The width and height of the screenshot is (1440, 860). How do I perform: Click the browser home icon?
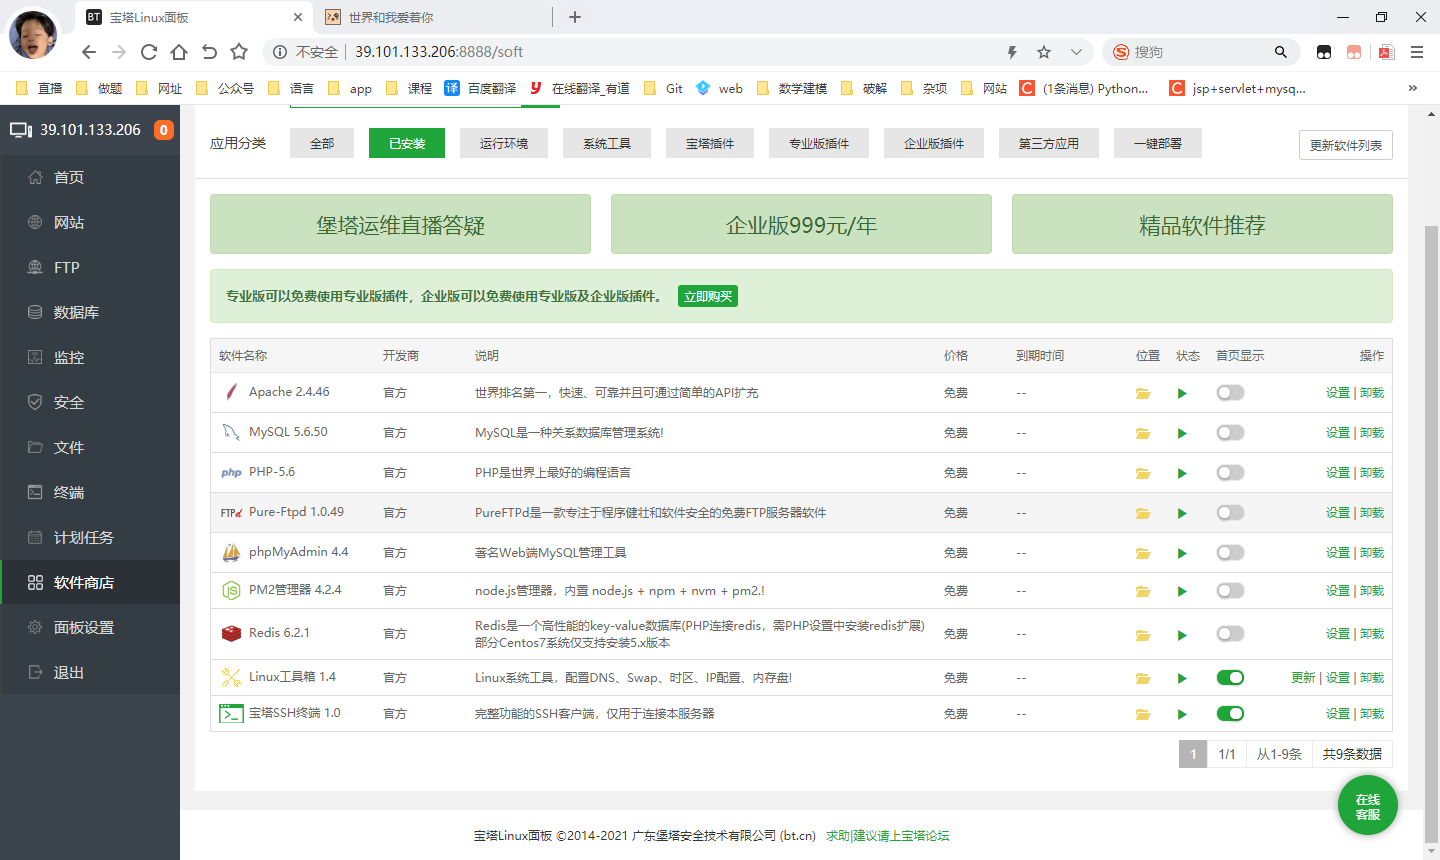coord(179,52)
